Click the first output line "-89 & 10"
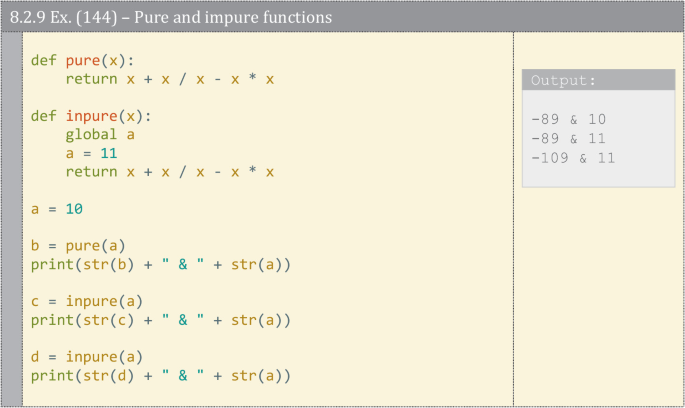 click(x=568, y=119)
